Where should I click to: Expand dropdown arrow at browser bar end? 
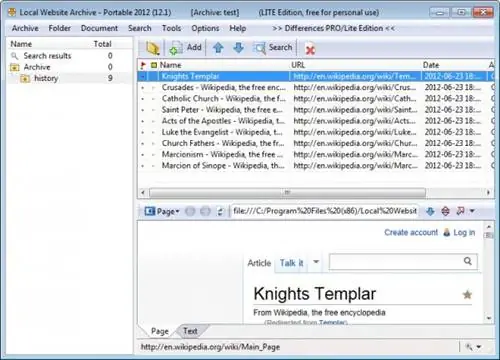[472, 211]
